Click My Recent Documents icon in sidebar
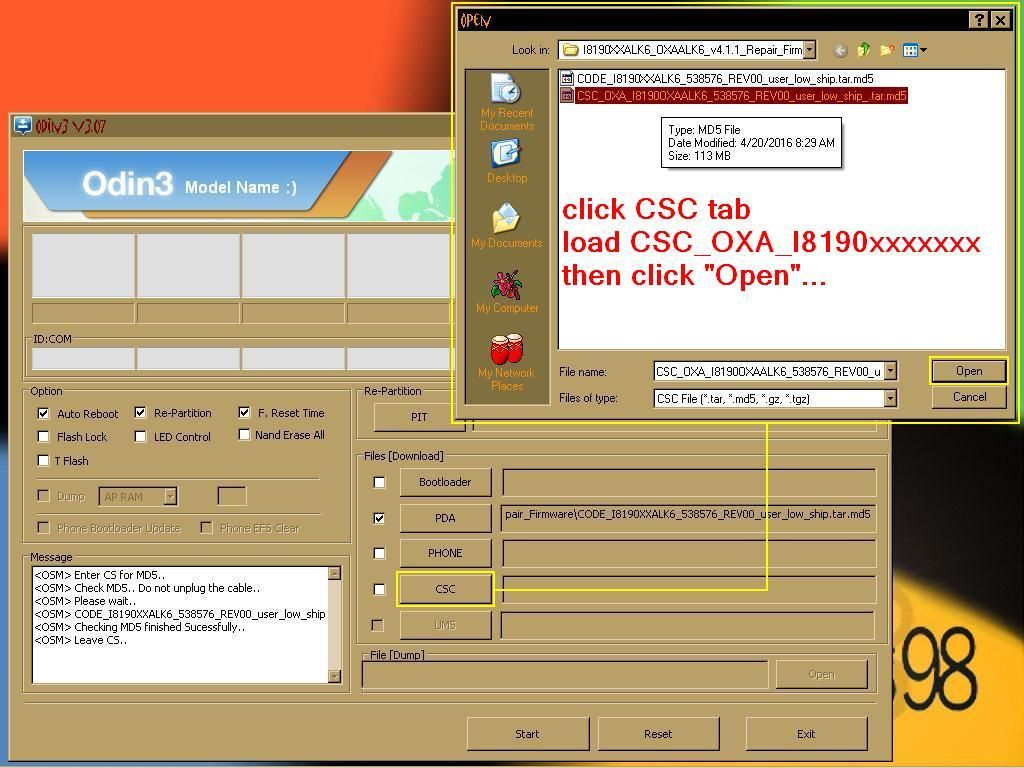 point(506,101)
